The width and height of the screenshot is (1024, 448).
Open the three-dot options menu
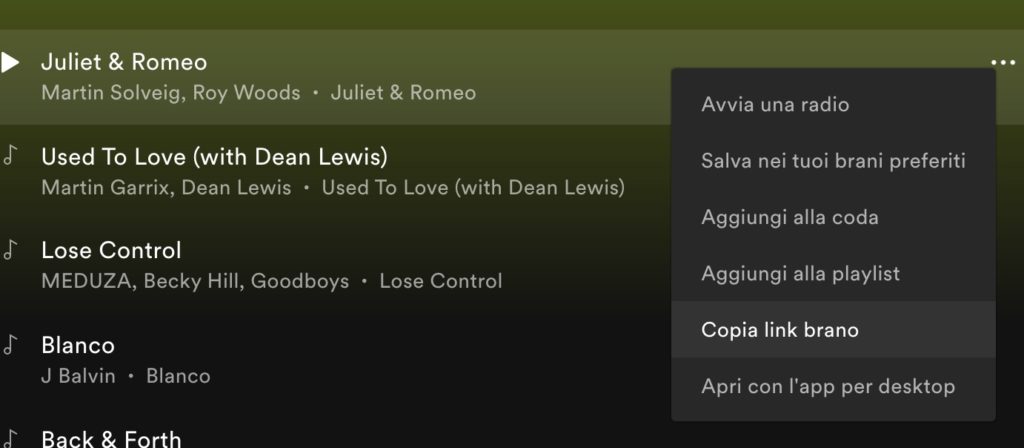point(1002,62)
